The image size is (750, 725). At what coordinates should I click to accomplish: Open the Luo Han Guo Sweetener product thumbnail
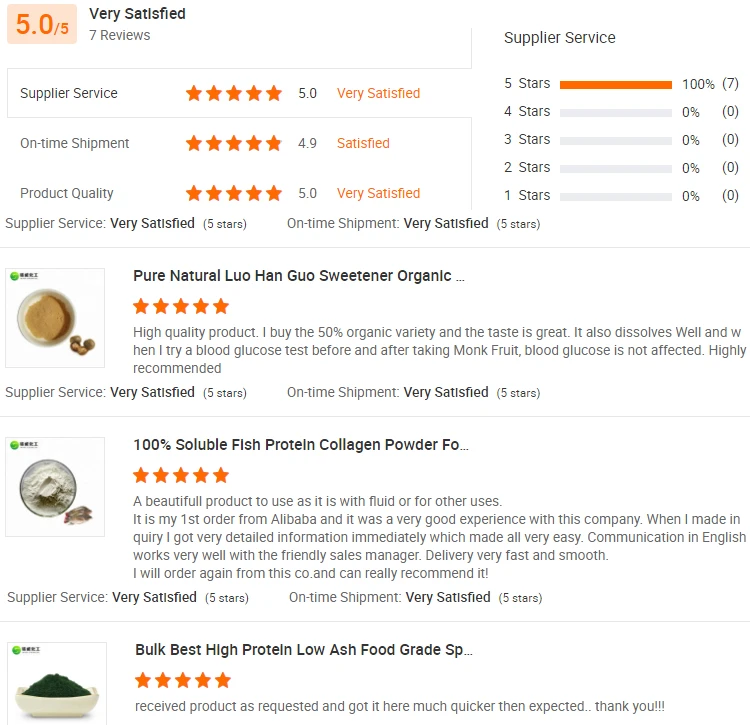(55, 318)
